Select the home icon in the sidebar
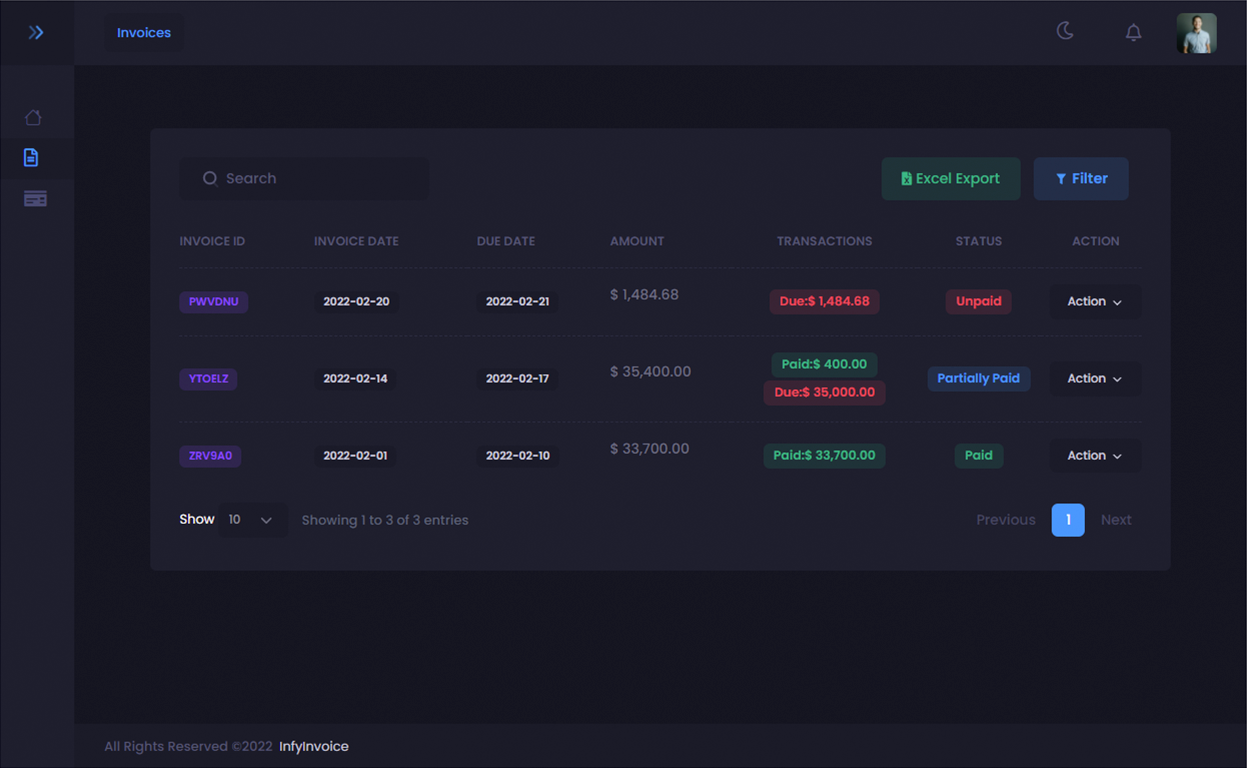1247x768 pixels. (34, 117)
